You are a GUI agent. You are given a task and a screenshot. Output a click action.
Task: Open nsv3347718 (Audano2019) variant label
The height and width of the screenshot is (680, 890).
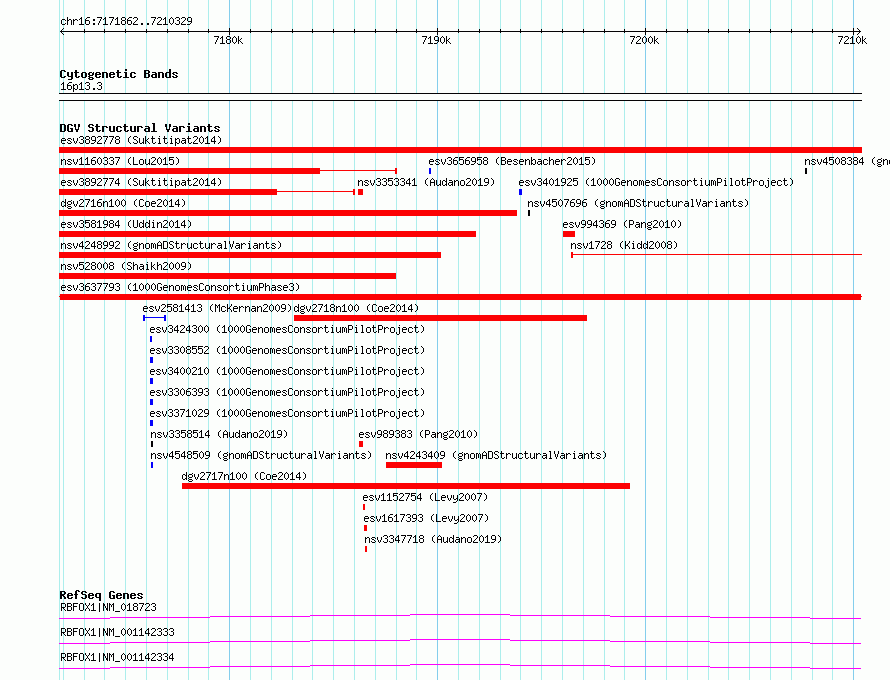(x=433, y=539)
